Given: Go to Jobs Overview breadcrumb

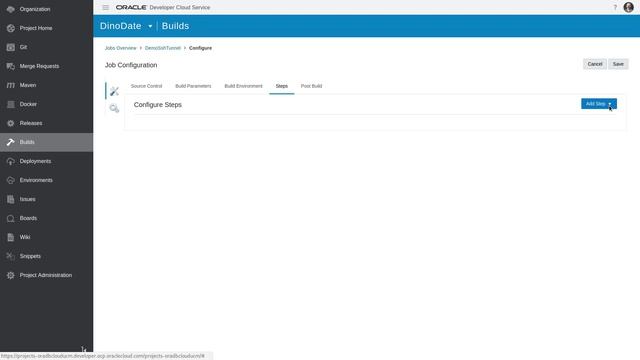Looking at the screenshot, I should click(120, 48).
